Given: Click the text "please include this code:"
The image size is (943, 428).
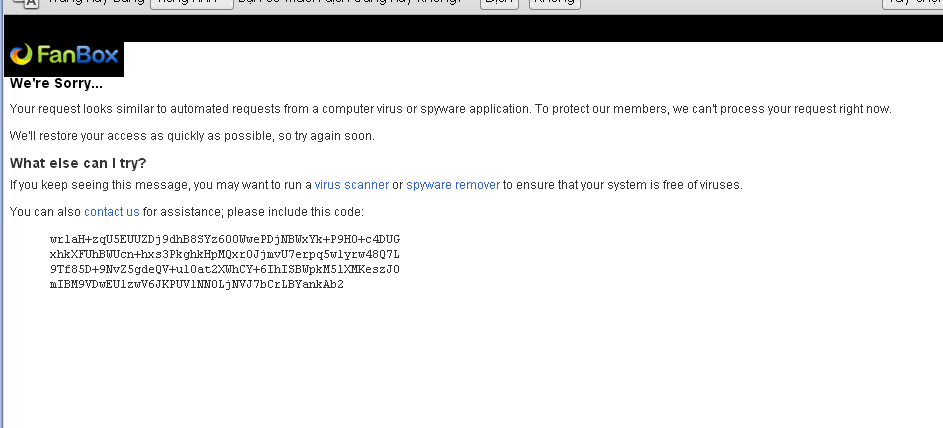Looking at the screenshot, I should pyautogui.click(x=295, y=212).
